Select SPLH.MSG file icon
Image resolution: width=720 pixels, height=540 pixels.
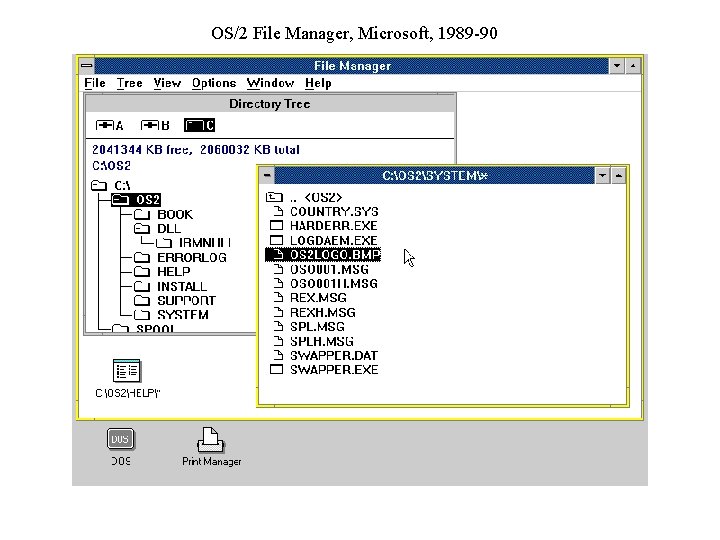pos(278,341)
